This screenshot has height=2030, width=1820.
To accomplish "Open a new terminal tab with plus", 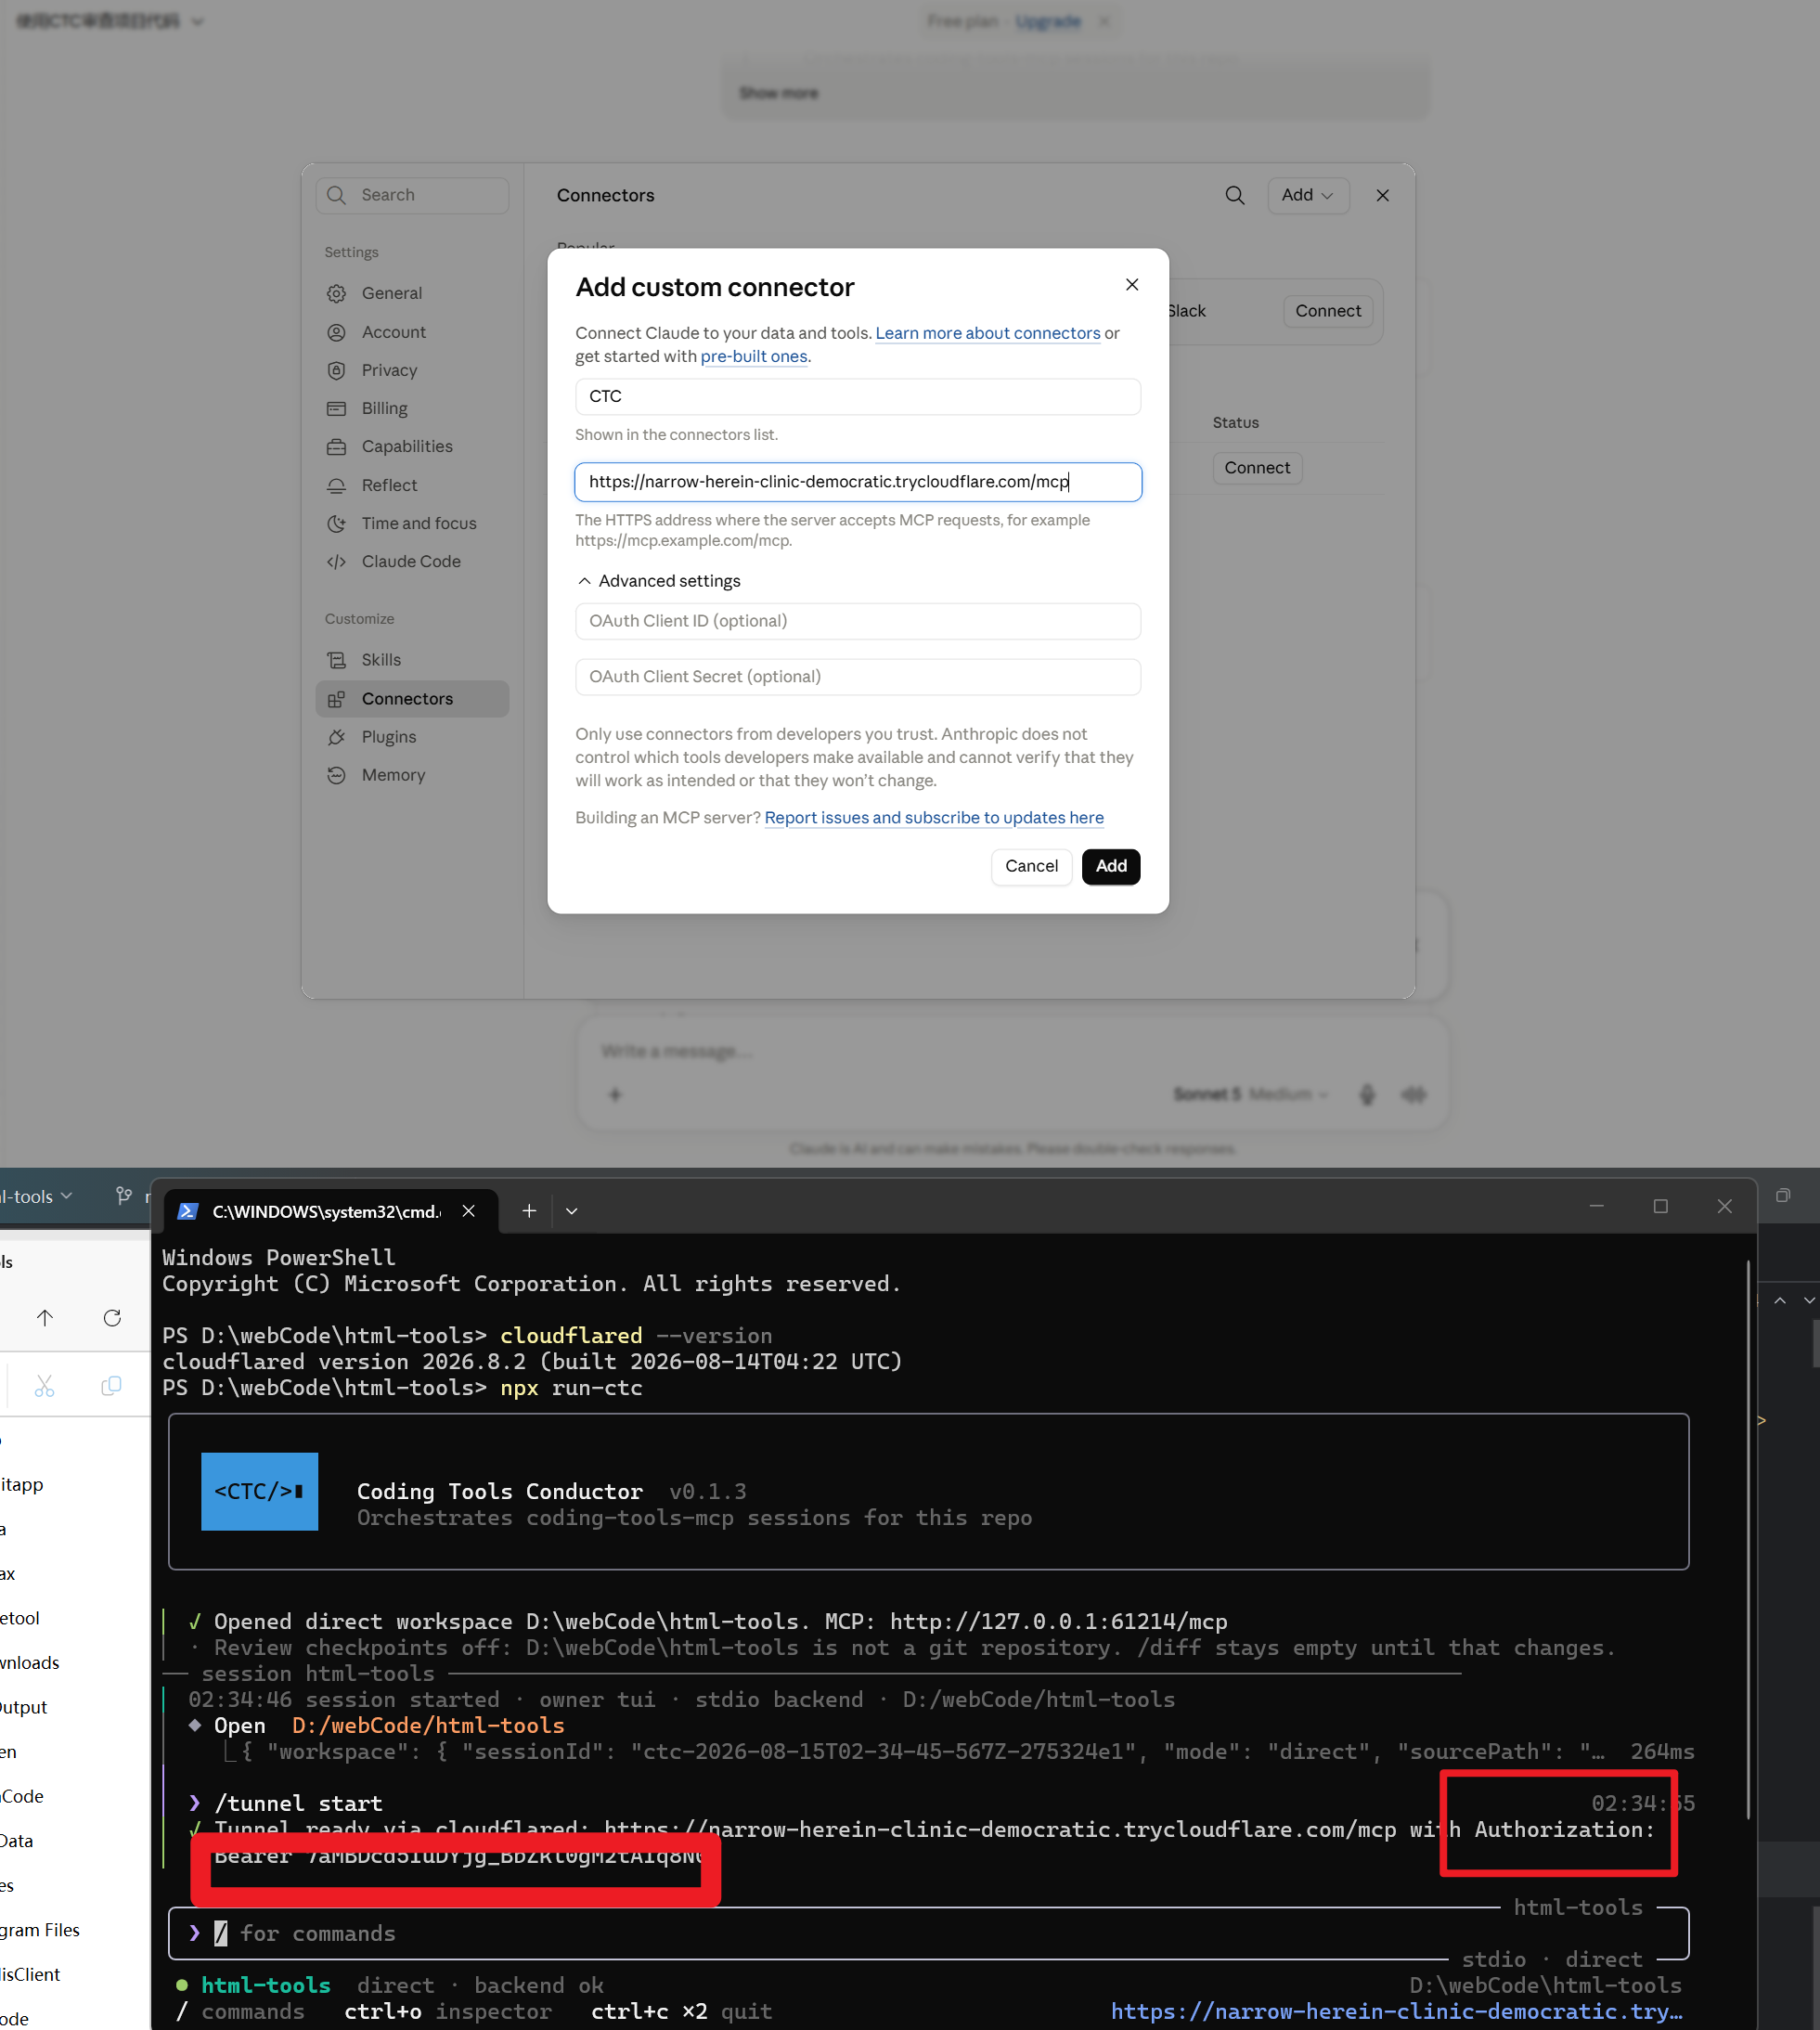I will [x=529, y=1211].
